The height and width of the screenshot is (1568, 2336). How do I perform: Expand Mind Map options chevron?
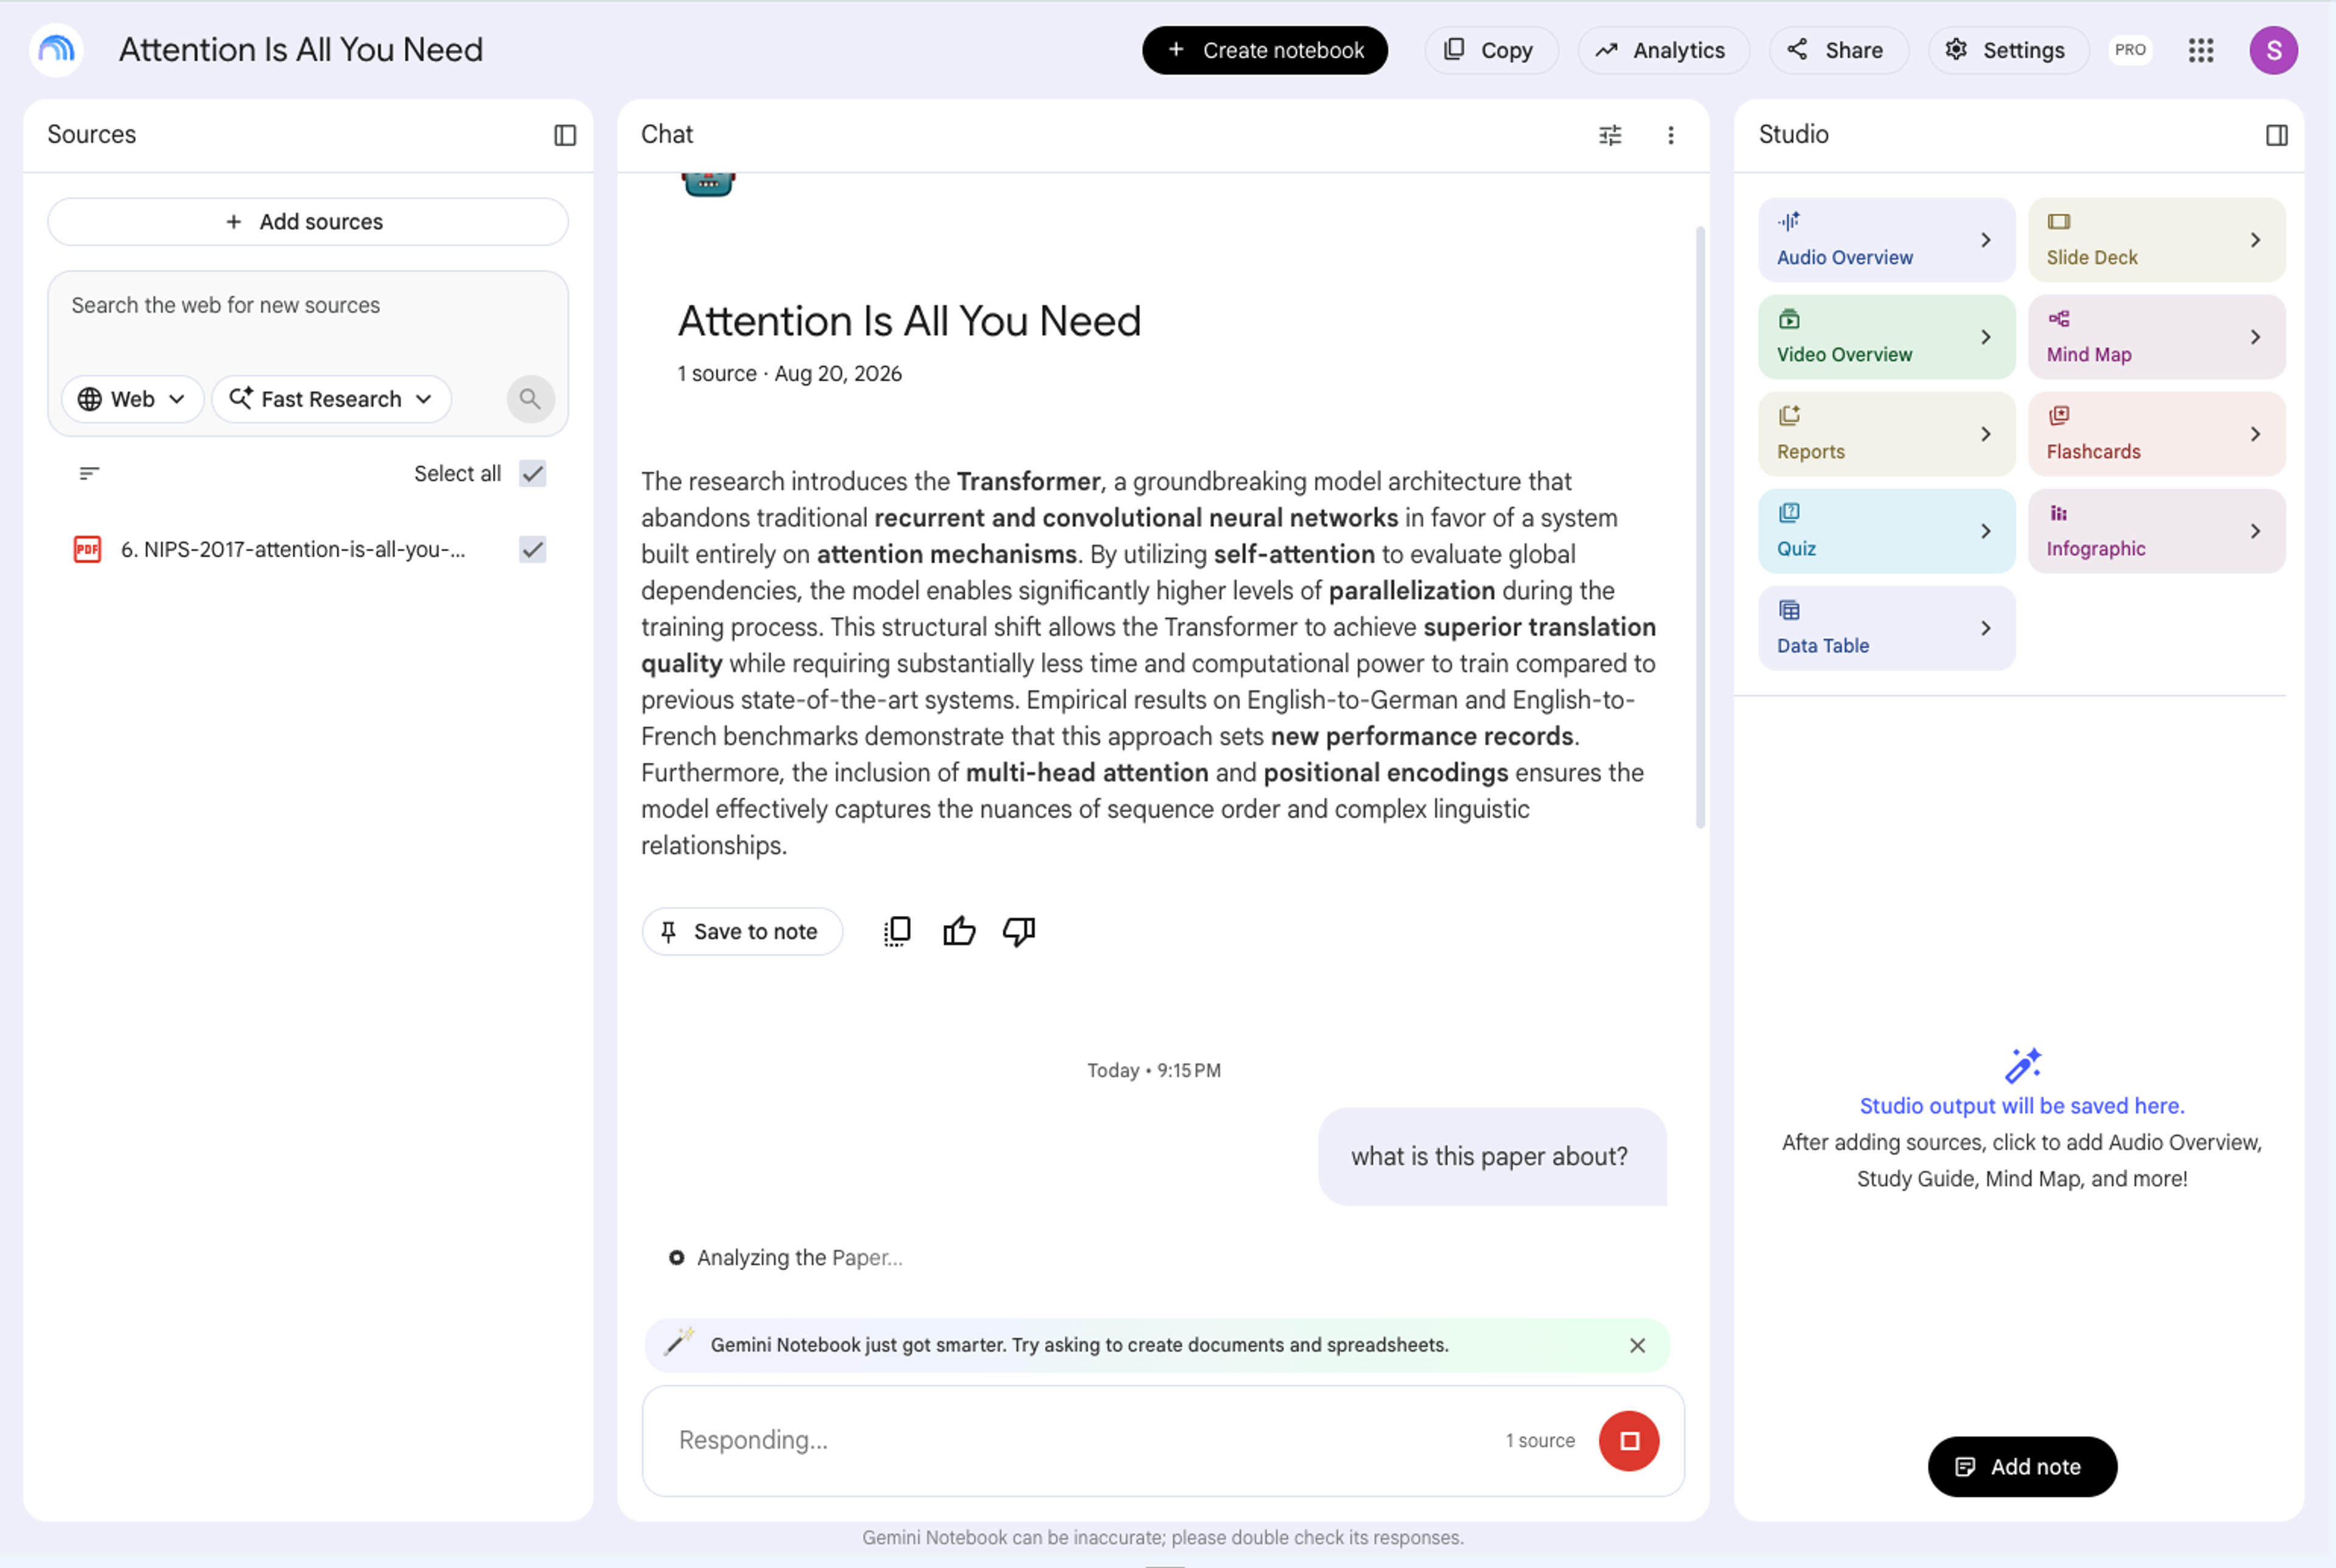[x=2255, y=337]
